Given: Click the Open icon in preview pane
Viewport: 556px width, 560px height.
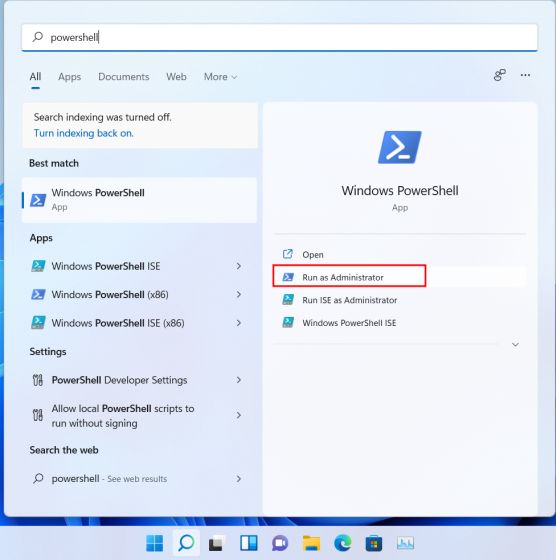Looking at the screenshot, I should (x=288, y=254).
